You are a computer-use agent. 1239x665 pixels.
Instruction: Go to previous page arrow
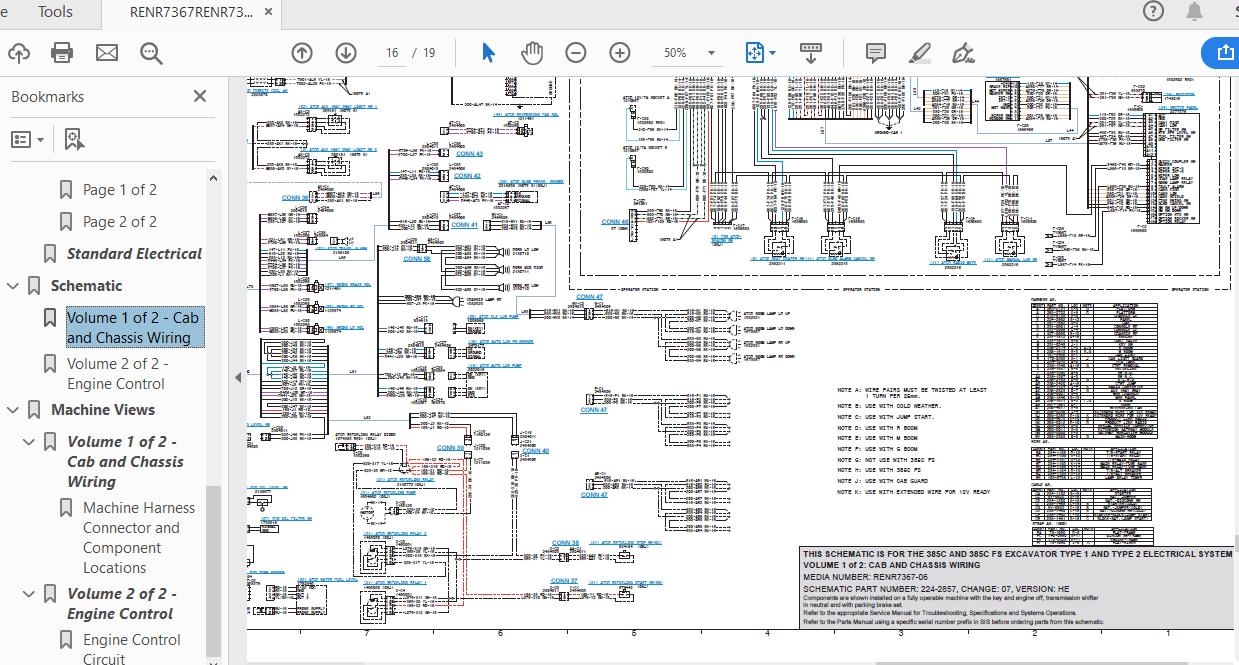[302, 53]
